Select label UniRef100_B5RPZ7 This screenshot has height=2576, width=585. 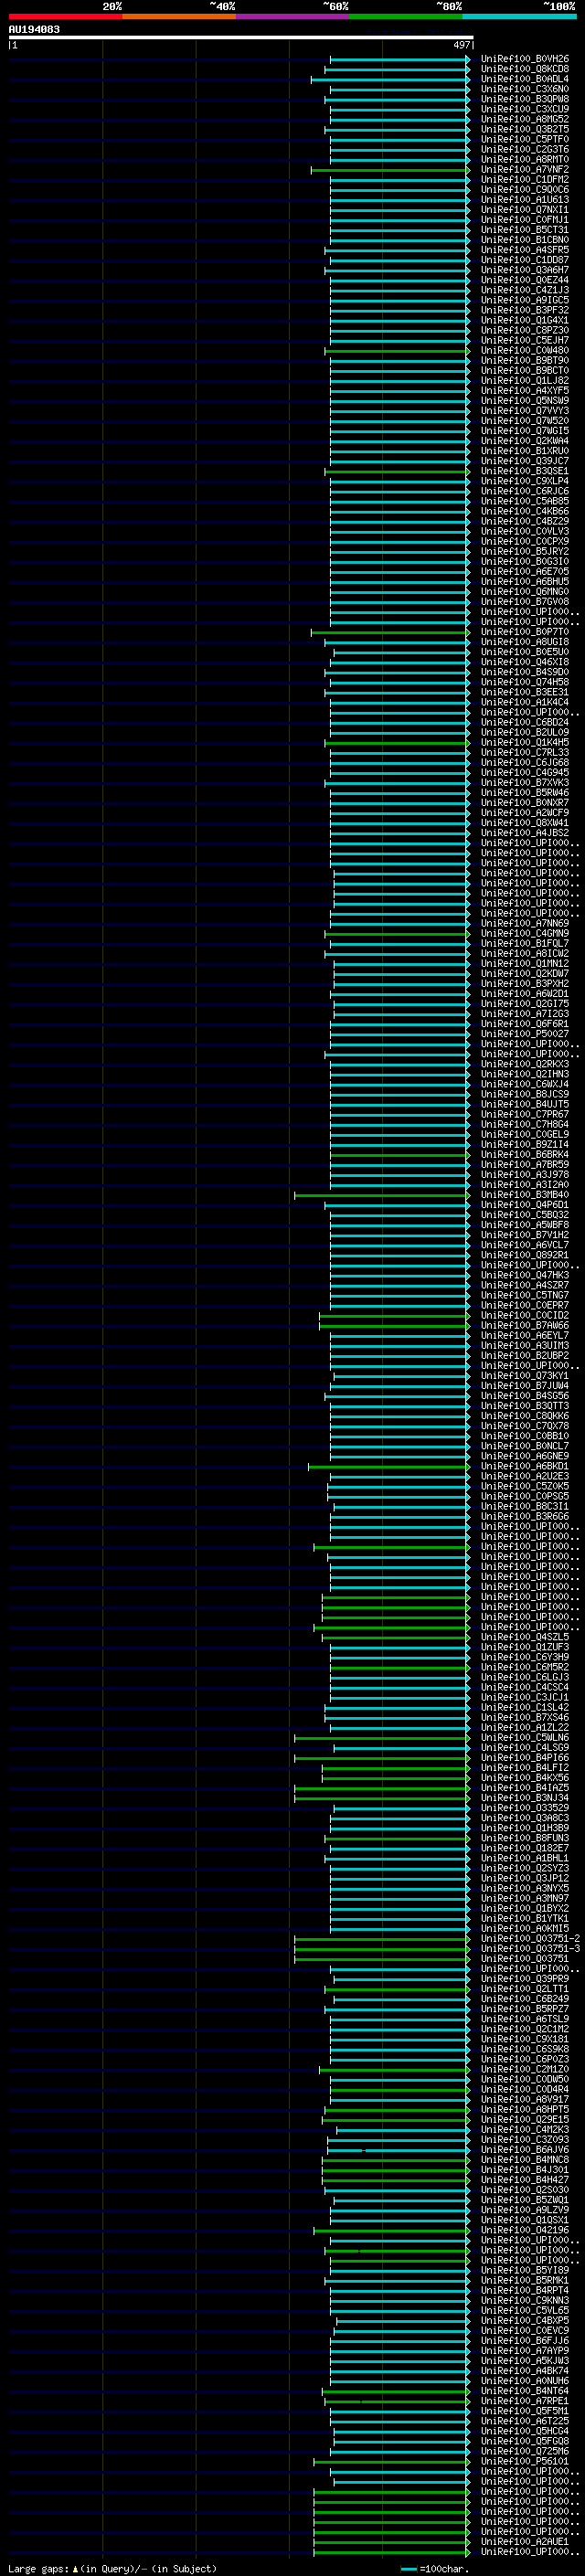(525, 2009)
